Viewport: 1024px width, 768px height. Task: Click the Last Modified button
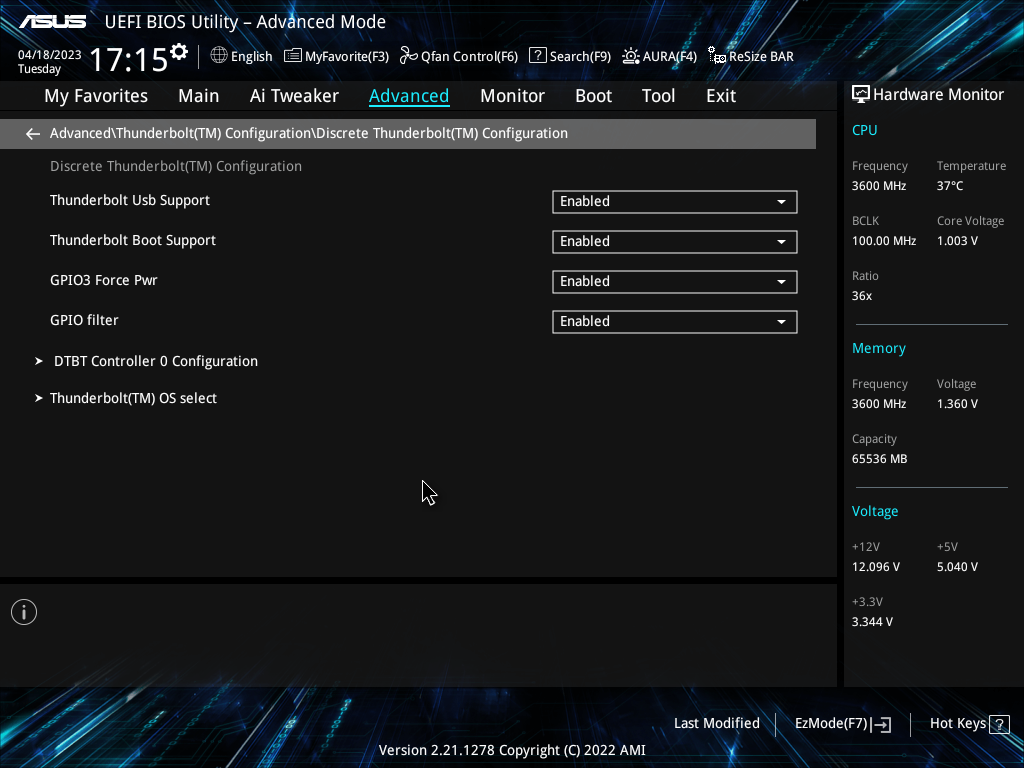(x=716, y=723)
